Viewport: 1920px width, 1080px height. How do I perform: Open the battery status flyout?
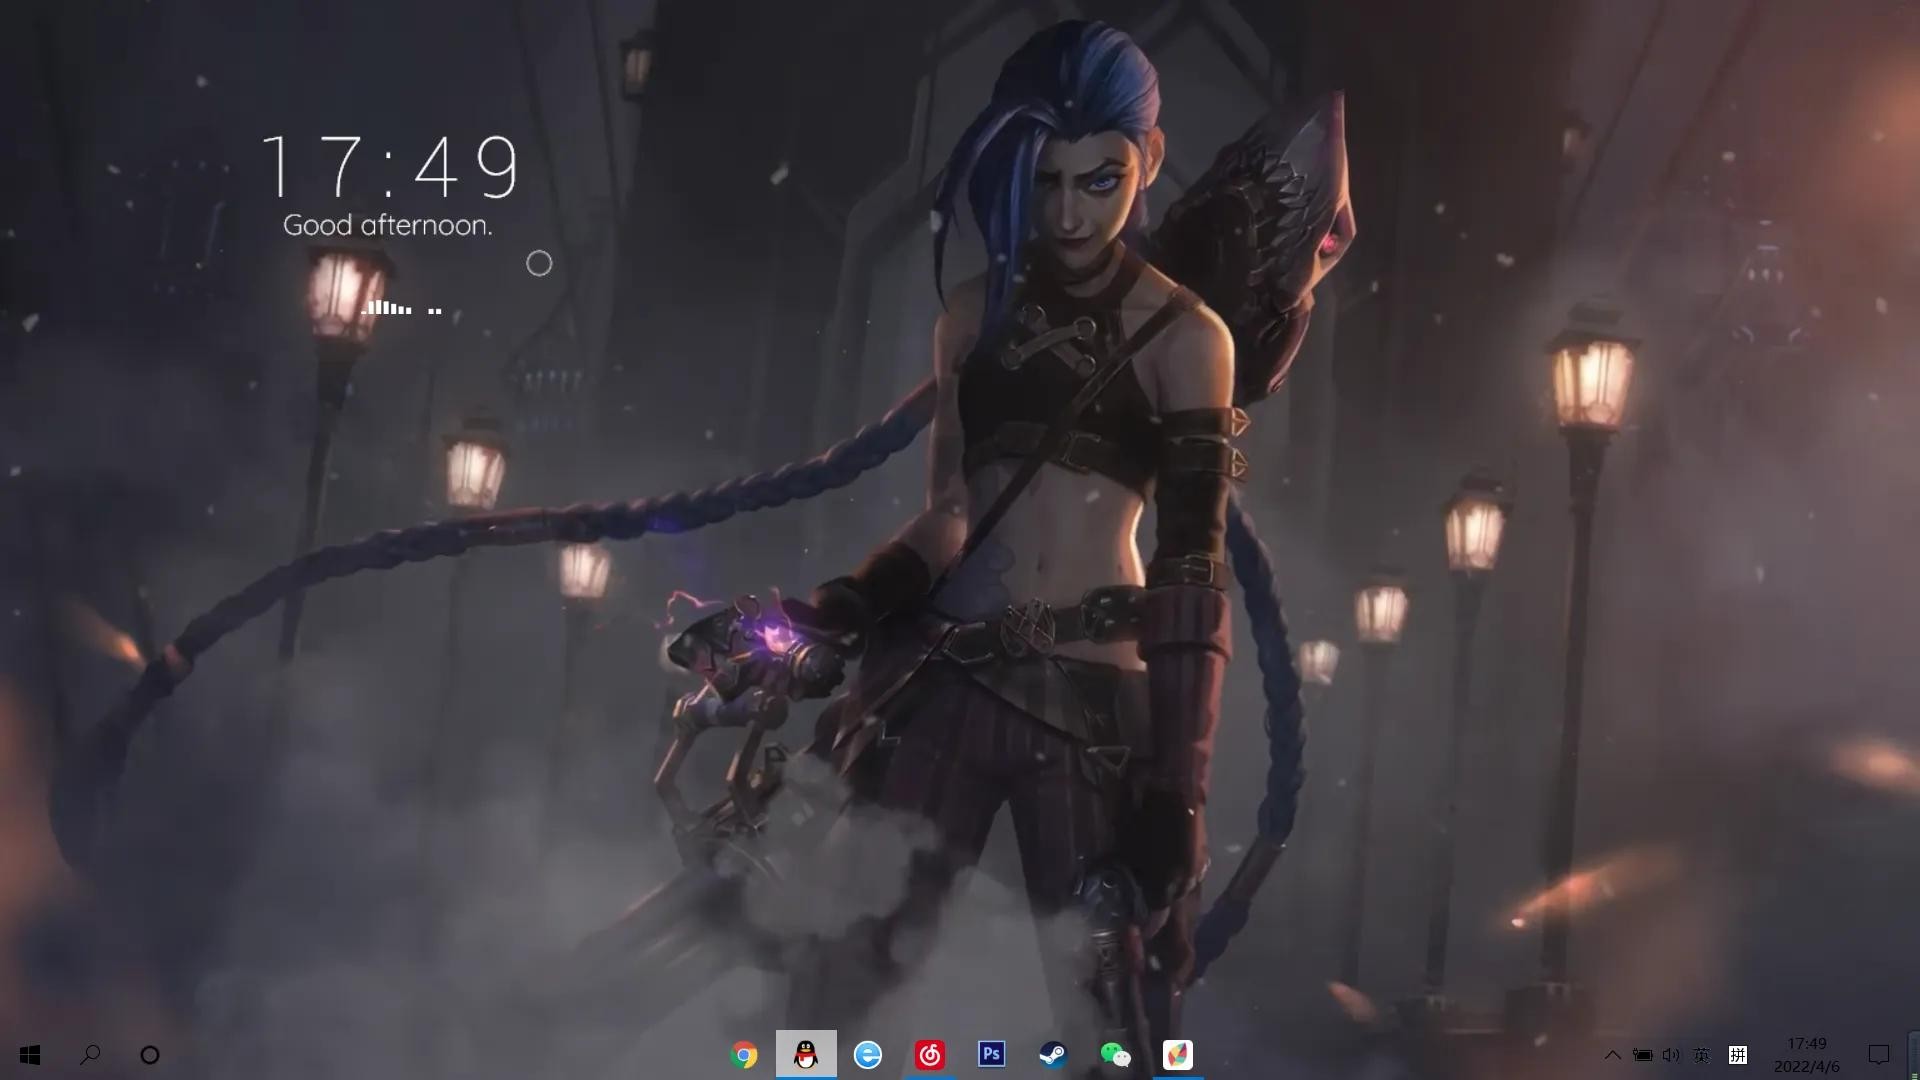click(1642, 1055)
